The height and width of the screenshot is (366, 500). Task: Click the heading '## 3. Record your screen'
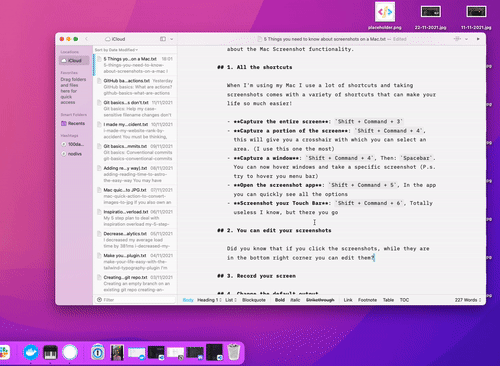click(256, 276)
